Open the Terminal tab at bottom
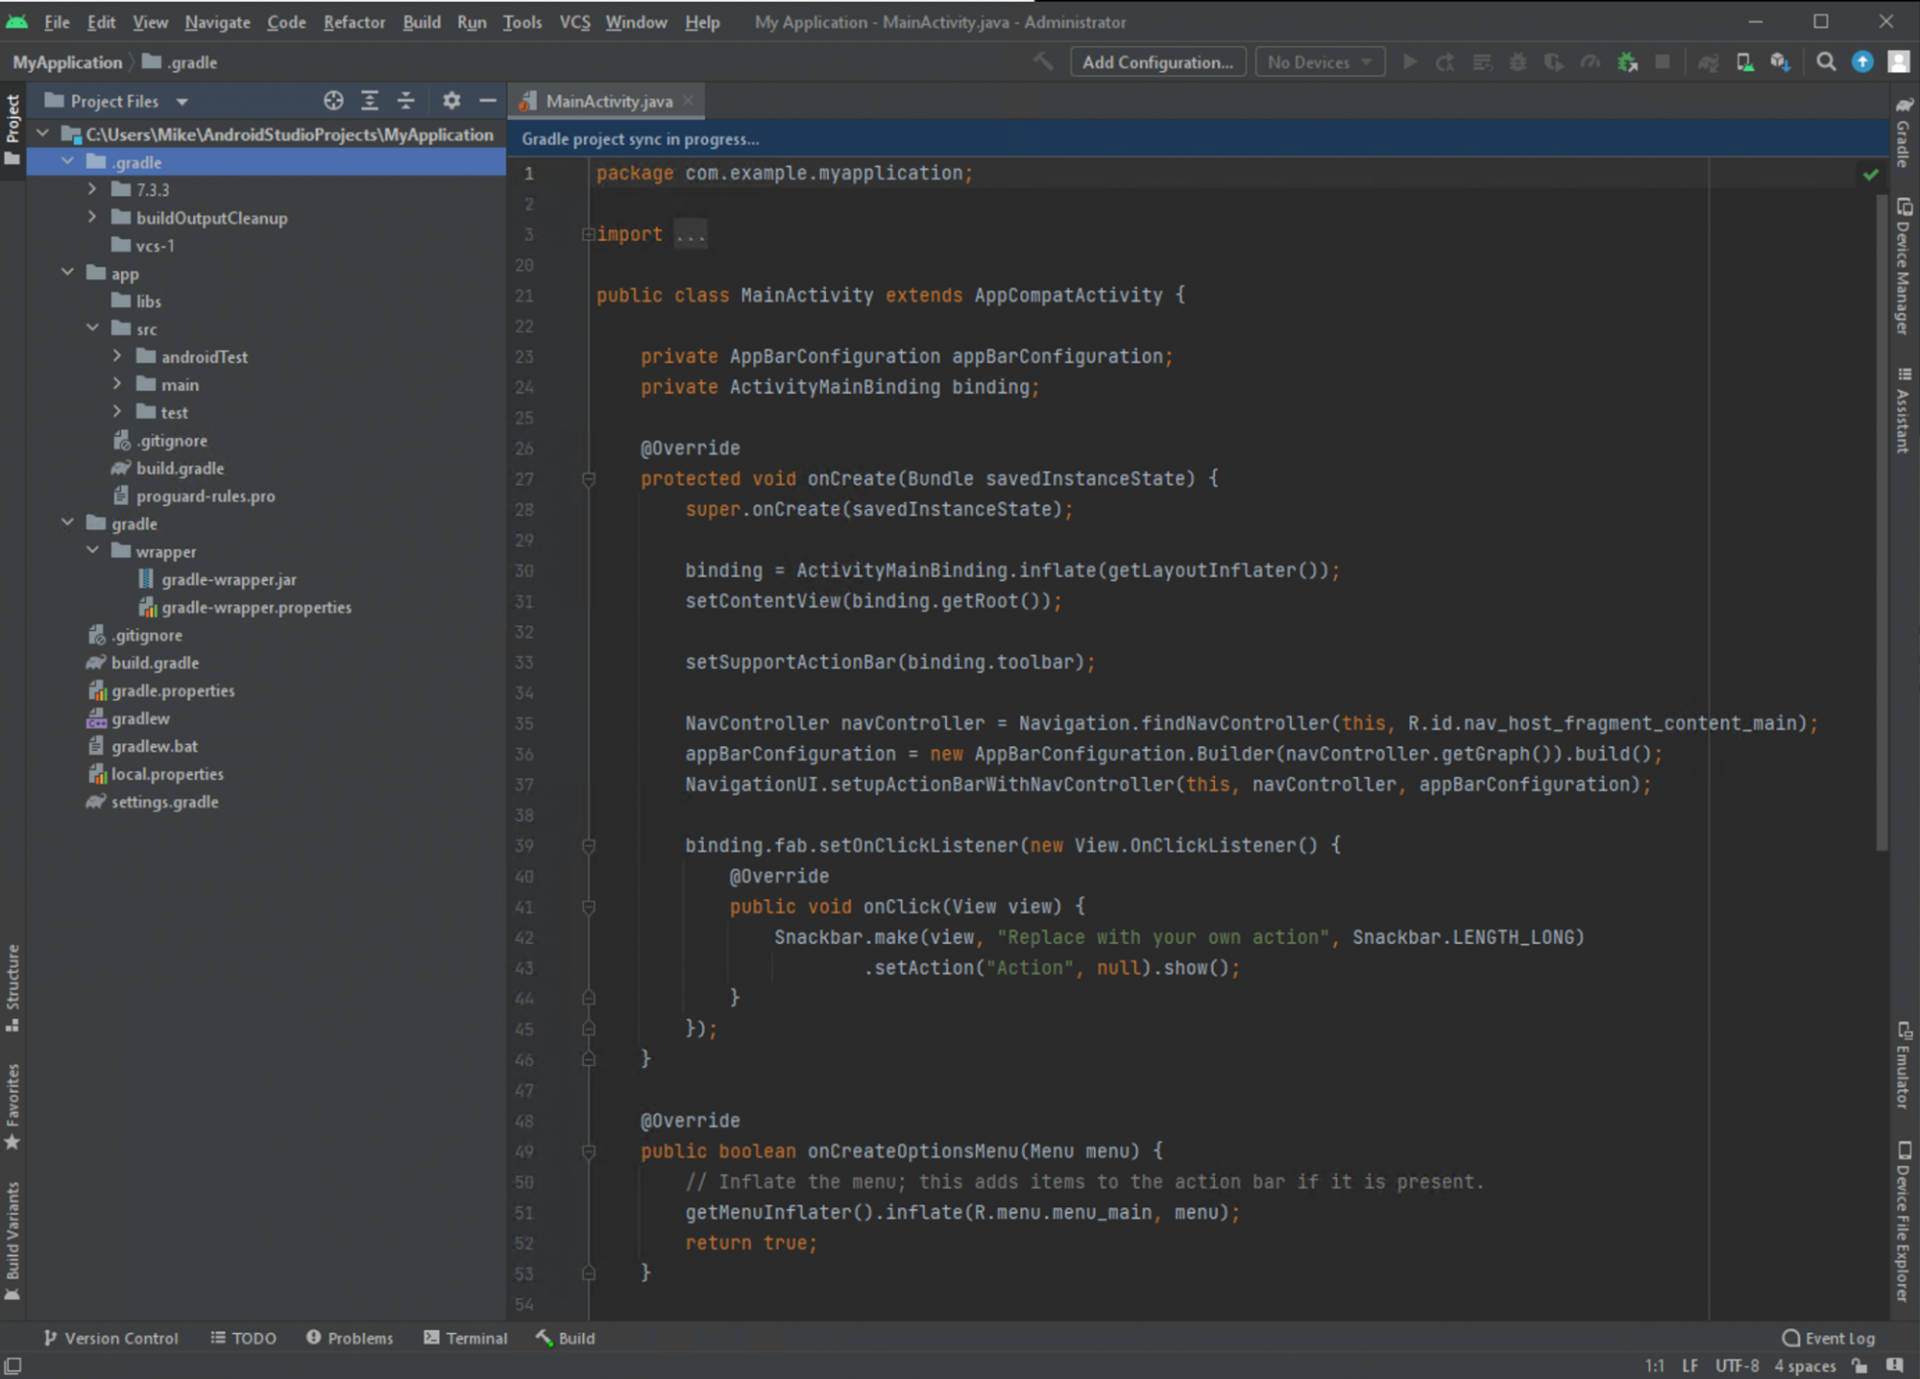1920x1379 pixels. click(466, 1338)
